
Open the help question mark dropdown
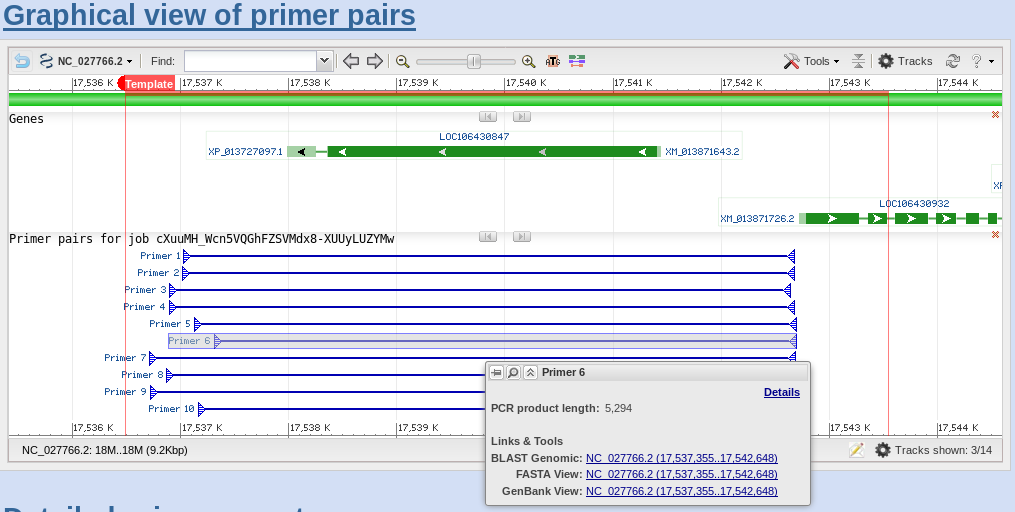point(981,61)
